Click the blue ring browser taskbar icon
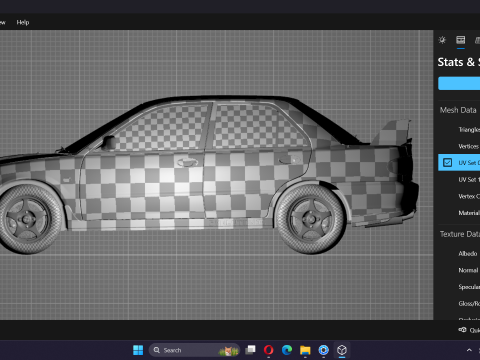Viewport: 480px width, 360px height. click(x=323, y=350)
